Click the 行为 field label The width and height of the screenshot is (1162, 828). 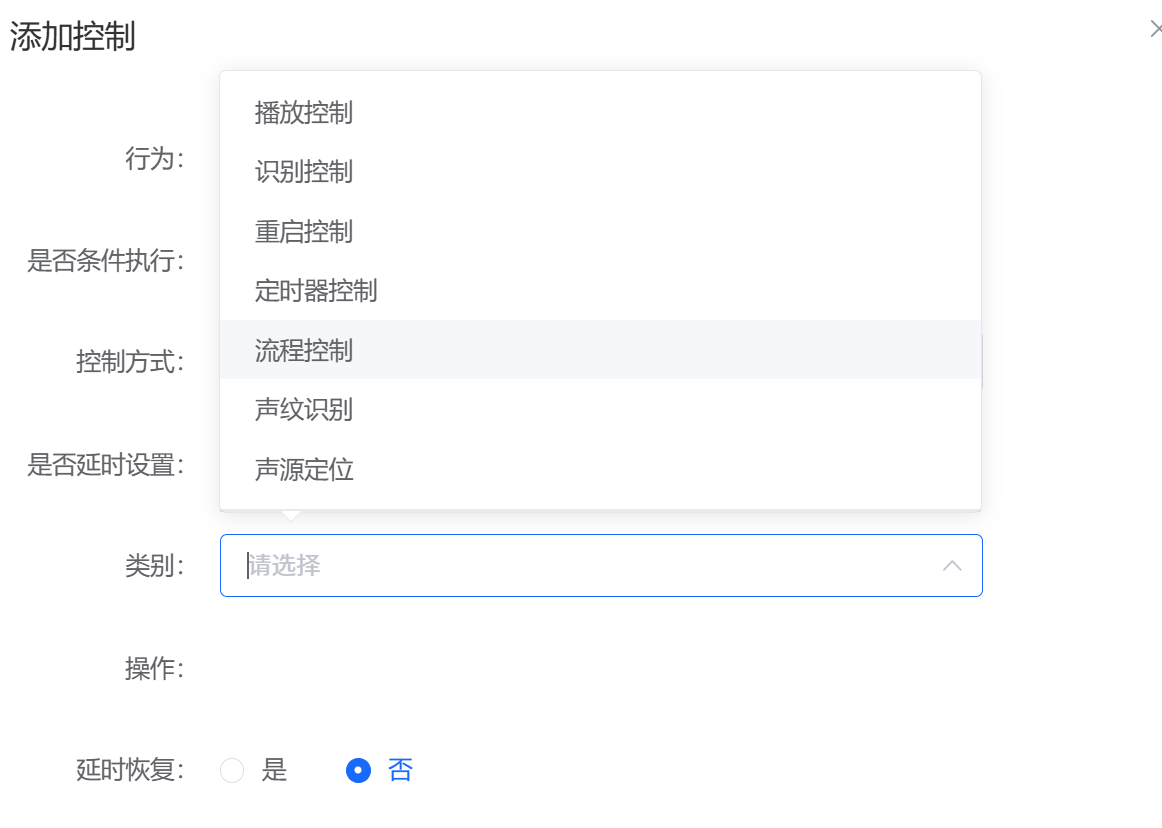click(157, 158)
